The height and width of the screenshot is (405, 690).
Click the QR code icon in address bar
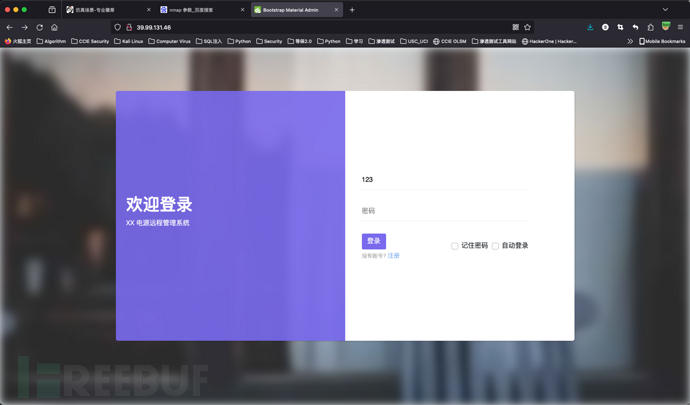tap(515, 27)
